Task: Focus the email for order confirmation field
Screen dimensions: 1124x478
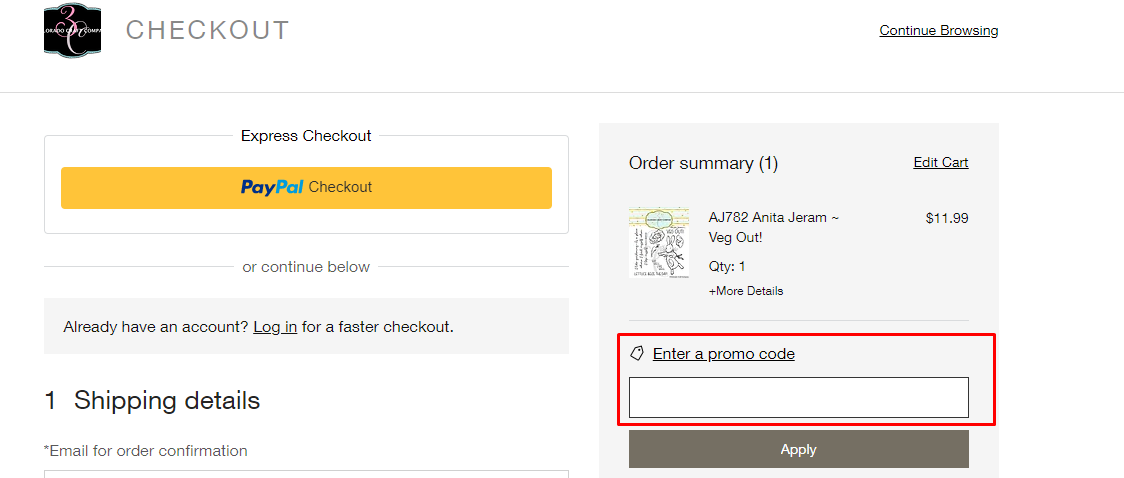Action: pos(306,474)
